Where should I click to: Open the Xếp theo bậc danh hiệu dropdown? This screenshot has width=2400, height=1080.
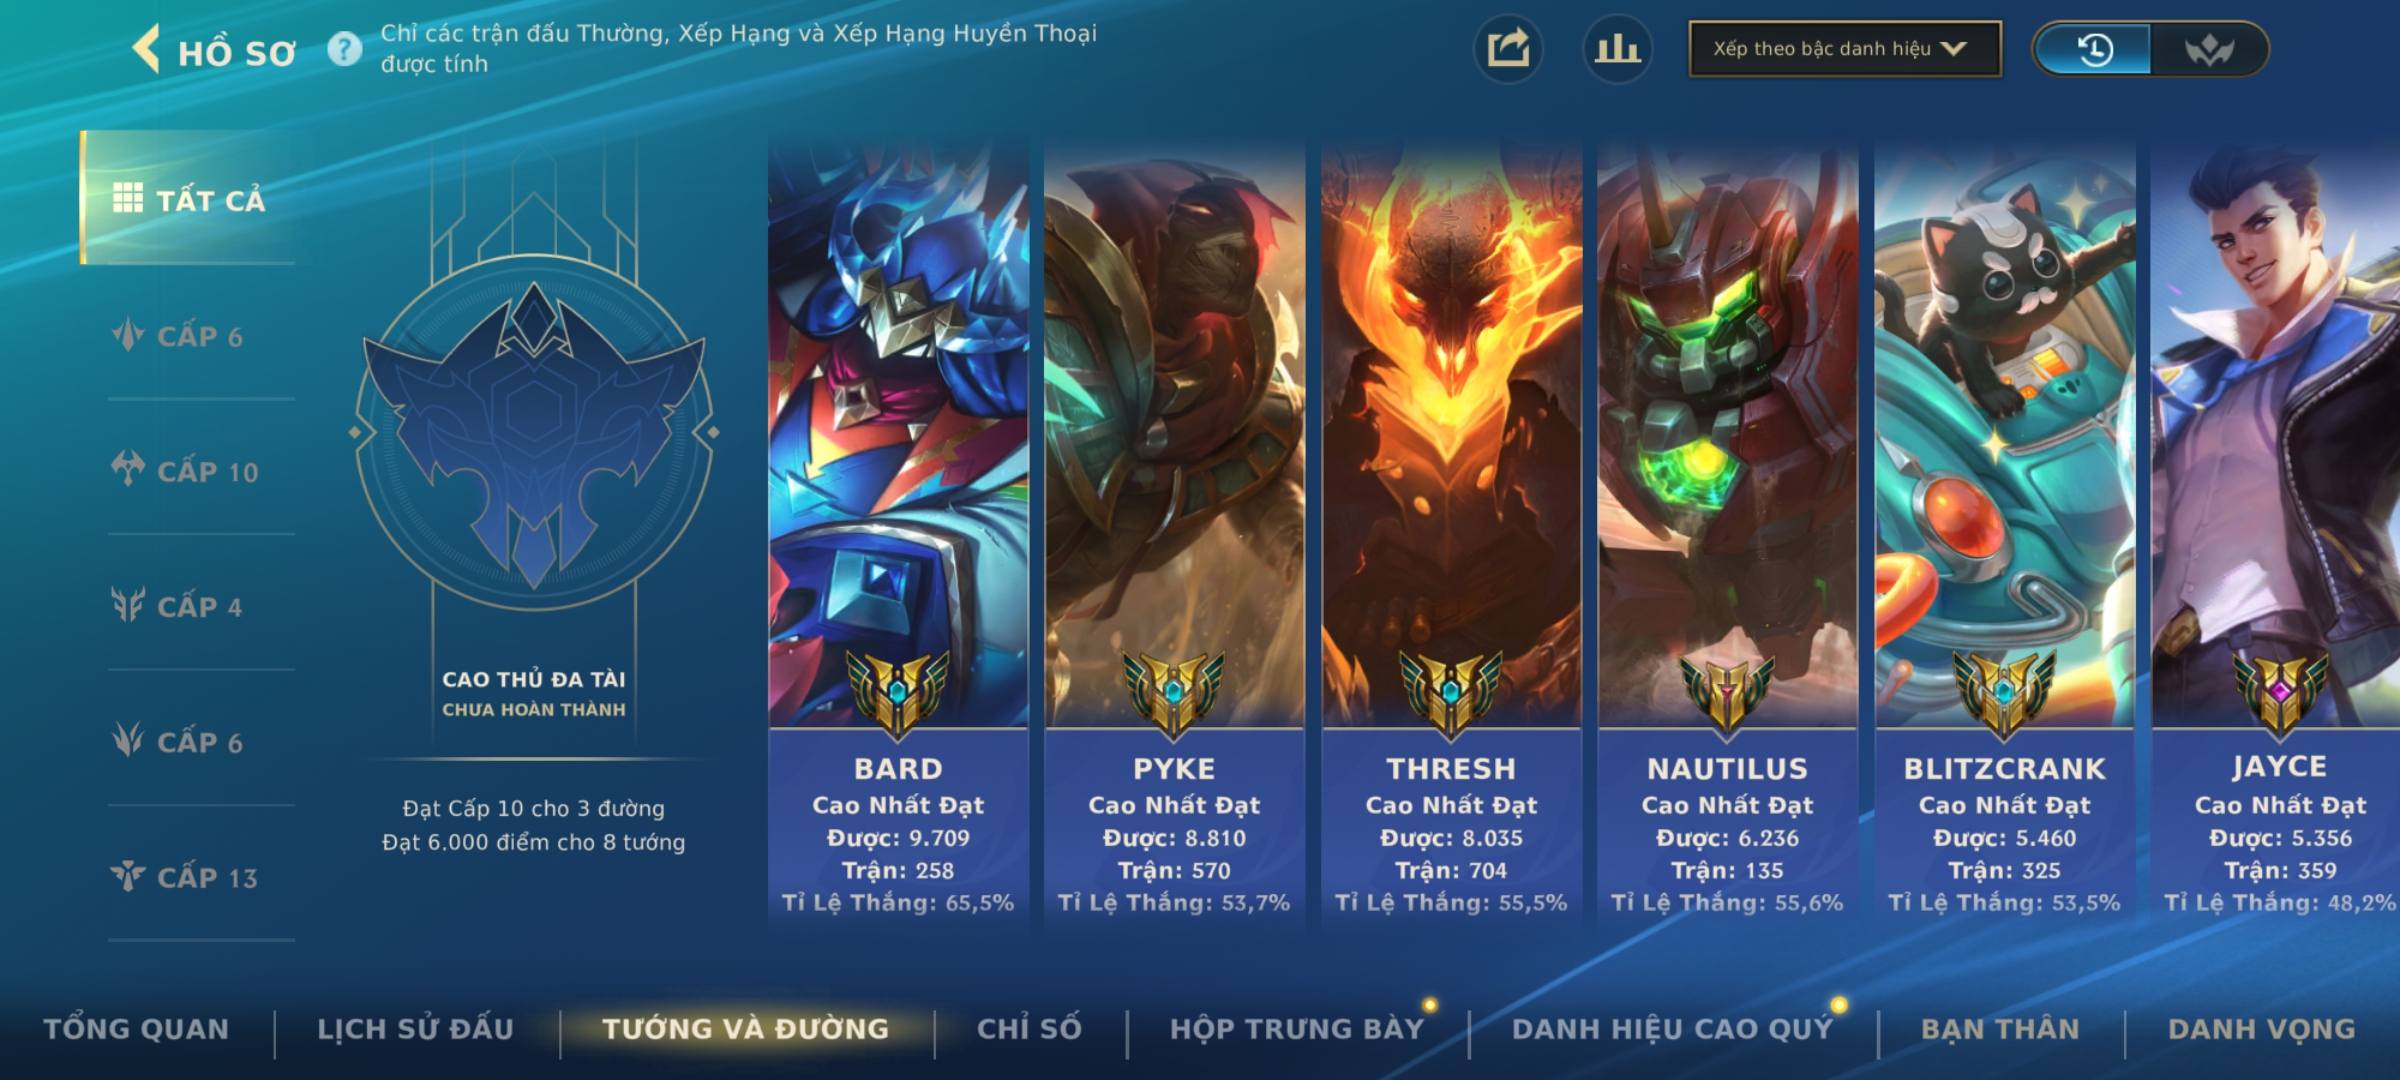coord(1845,49)
